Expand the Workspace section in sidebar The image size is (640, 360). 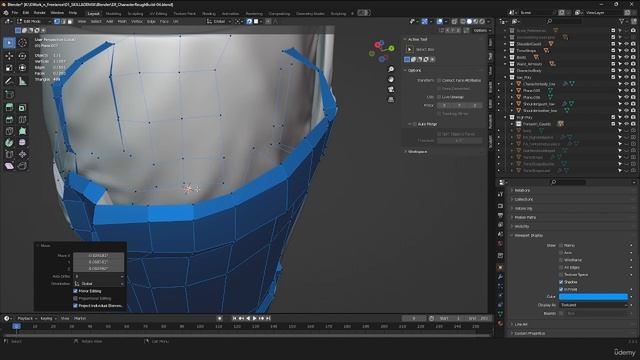click(418, 152)
